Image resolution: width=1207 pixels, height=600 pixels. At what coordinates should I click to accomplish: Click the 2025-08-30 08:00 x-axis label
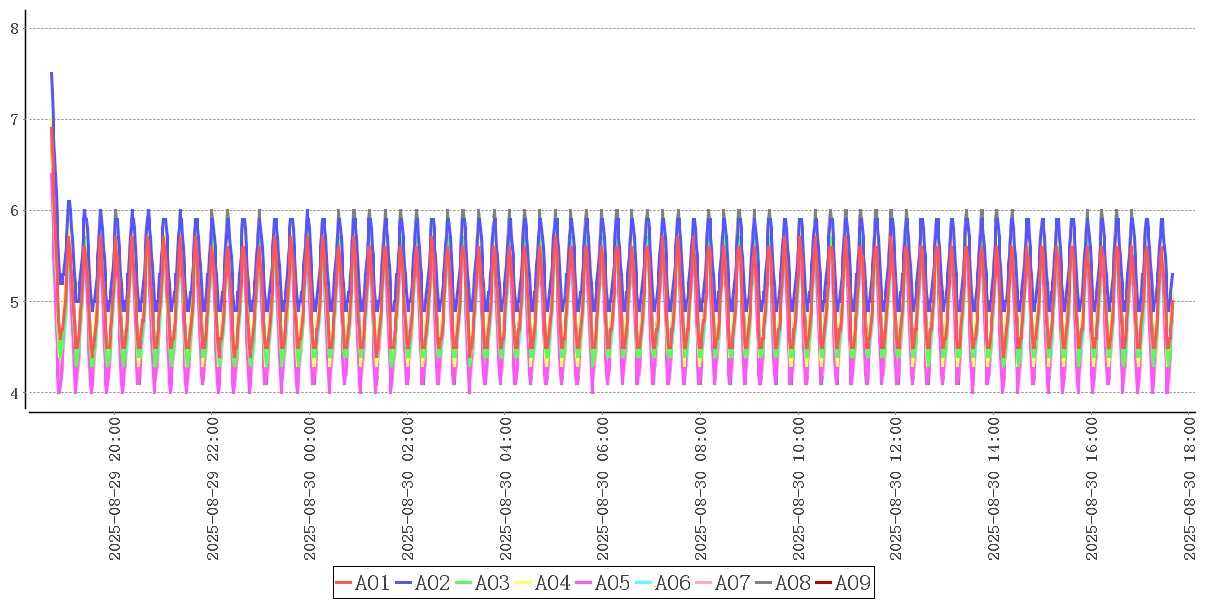point(702,490)
